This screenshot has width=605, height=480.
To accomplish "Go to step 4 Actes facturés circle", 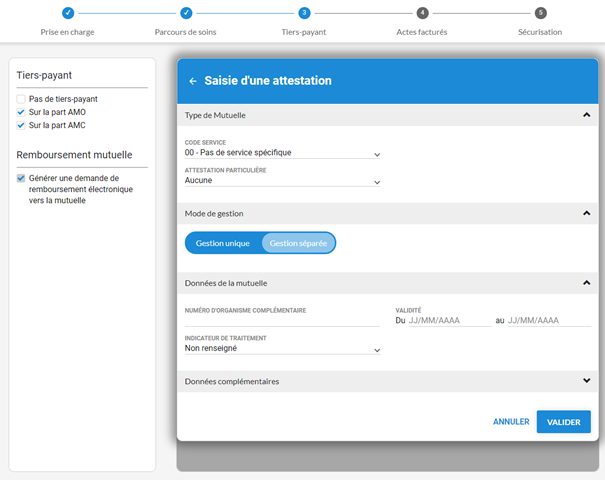I will (422, 13).
